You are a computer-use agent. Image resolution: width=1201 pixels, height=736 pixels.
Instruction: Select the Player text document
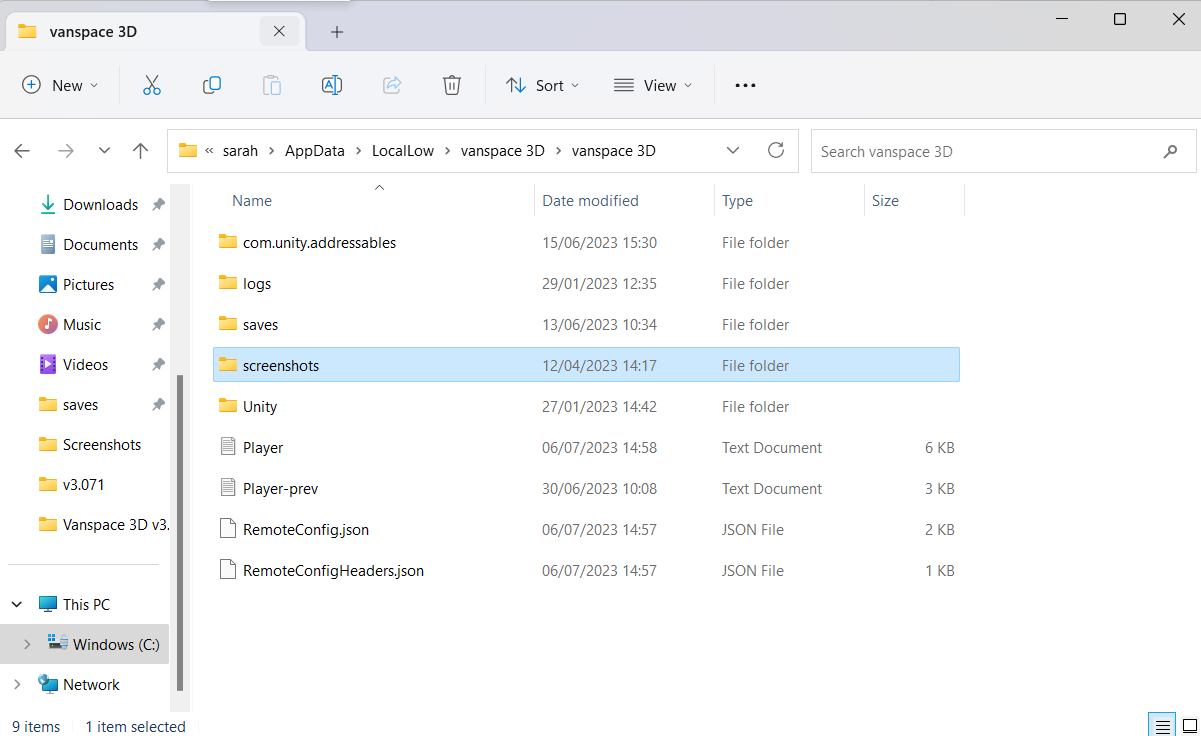(x=587, y=447)
